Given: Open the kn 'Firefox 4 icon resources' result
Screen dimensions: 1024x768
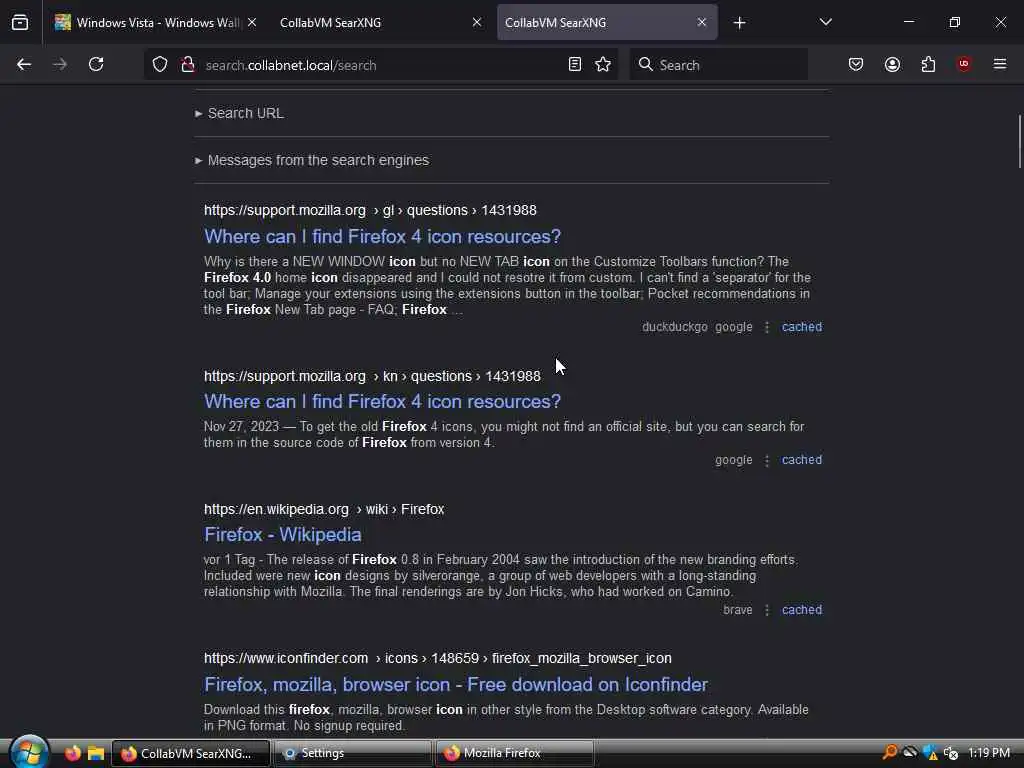Looking at the screenshot, I should click(x=382, y=402).
